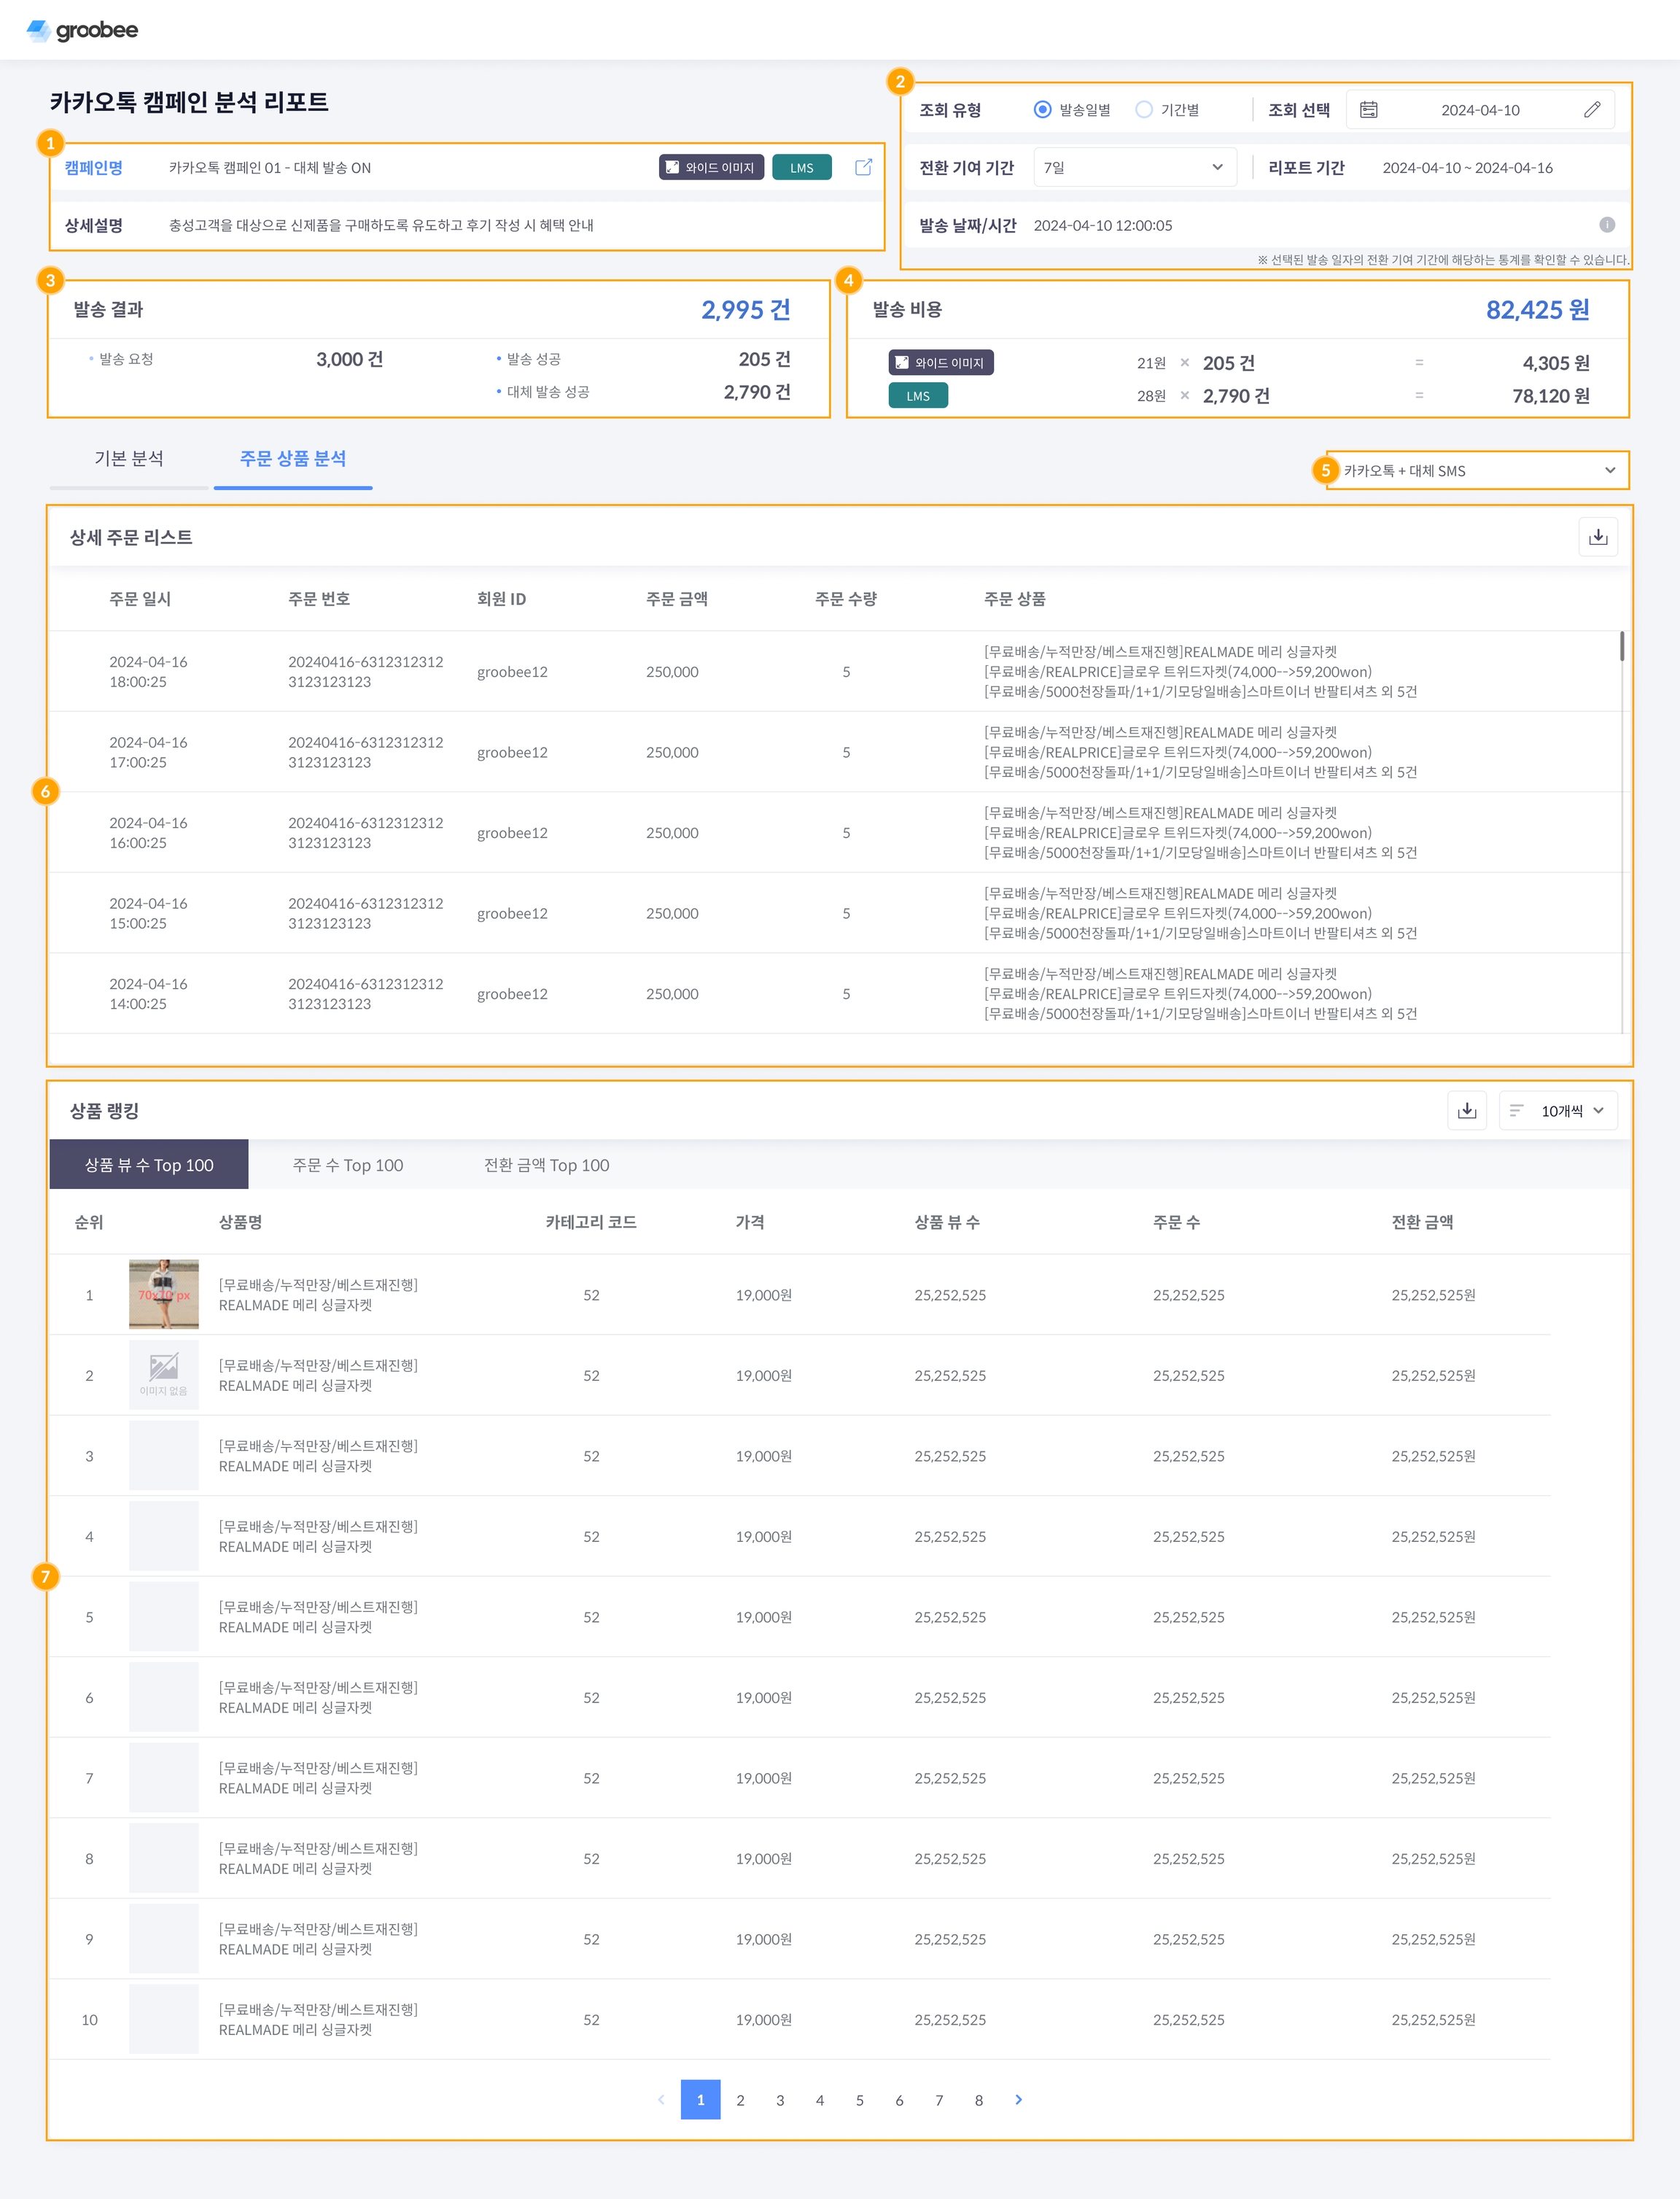The width and height of the screenshot is (1680, 2199).
Task: Open the 10개씩 rows-per-page dropdown
Action: coord(1558,1111)
